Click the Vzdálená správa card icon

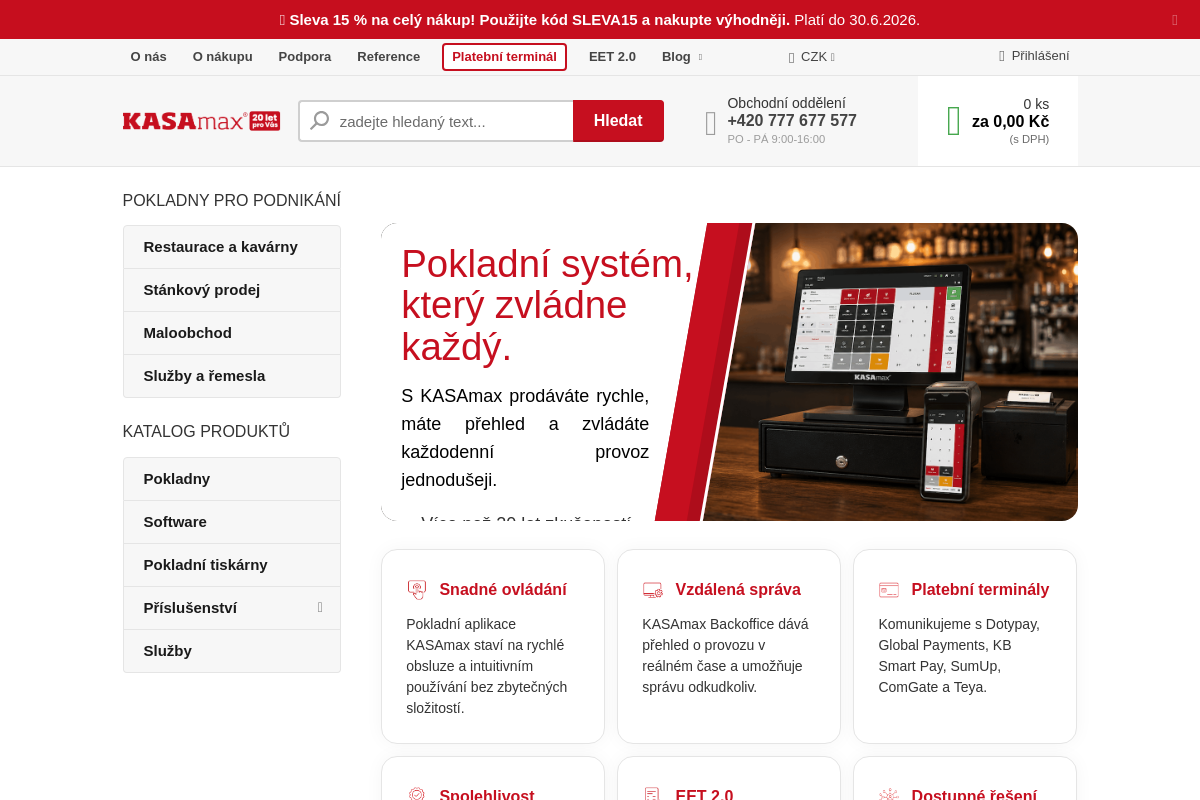[x=653, y=590]
